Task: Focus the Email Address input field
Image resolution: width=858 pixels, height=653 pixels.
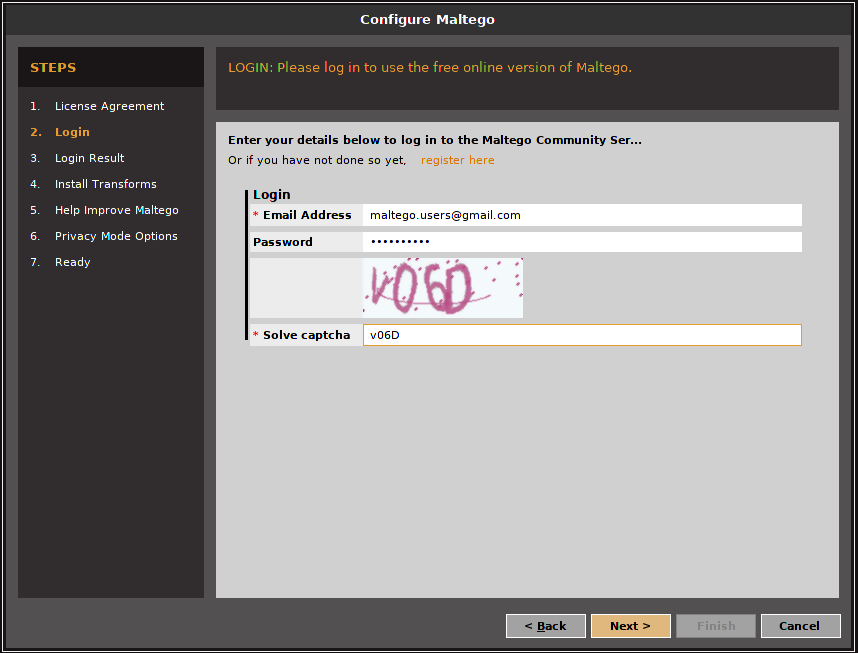Action: (581, 215)
